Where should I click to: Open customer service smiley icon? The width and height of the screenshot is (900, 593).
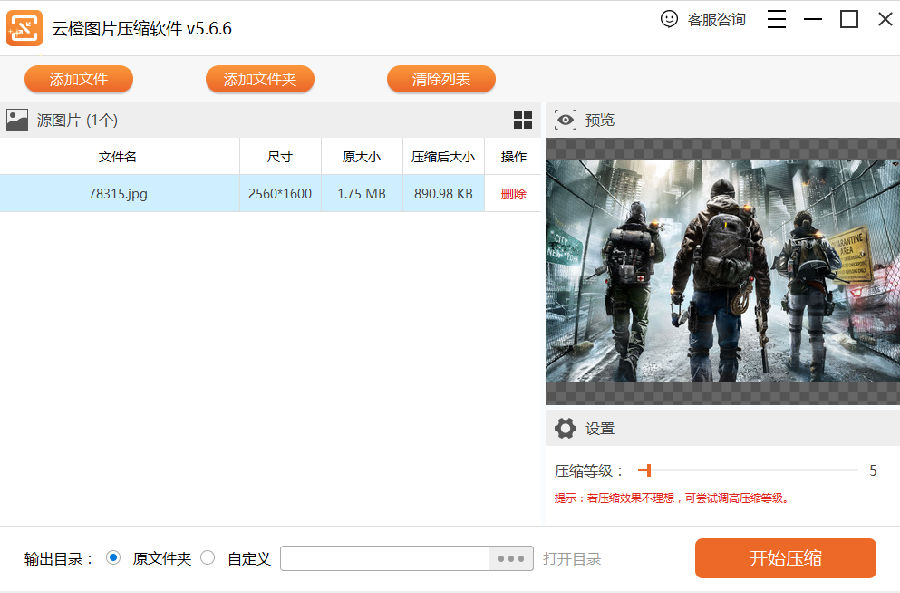pos(669,19)
